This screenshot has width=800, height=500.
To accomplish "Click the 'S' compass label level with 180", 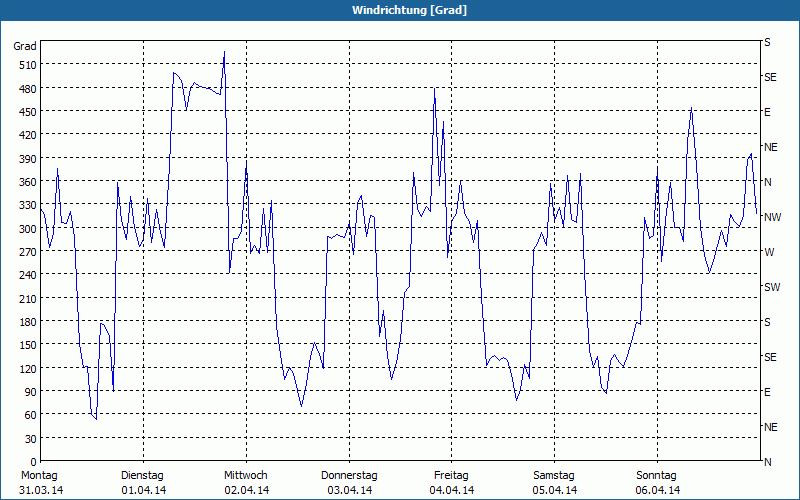I will pos(767,322).
